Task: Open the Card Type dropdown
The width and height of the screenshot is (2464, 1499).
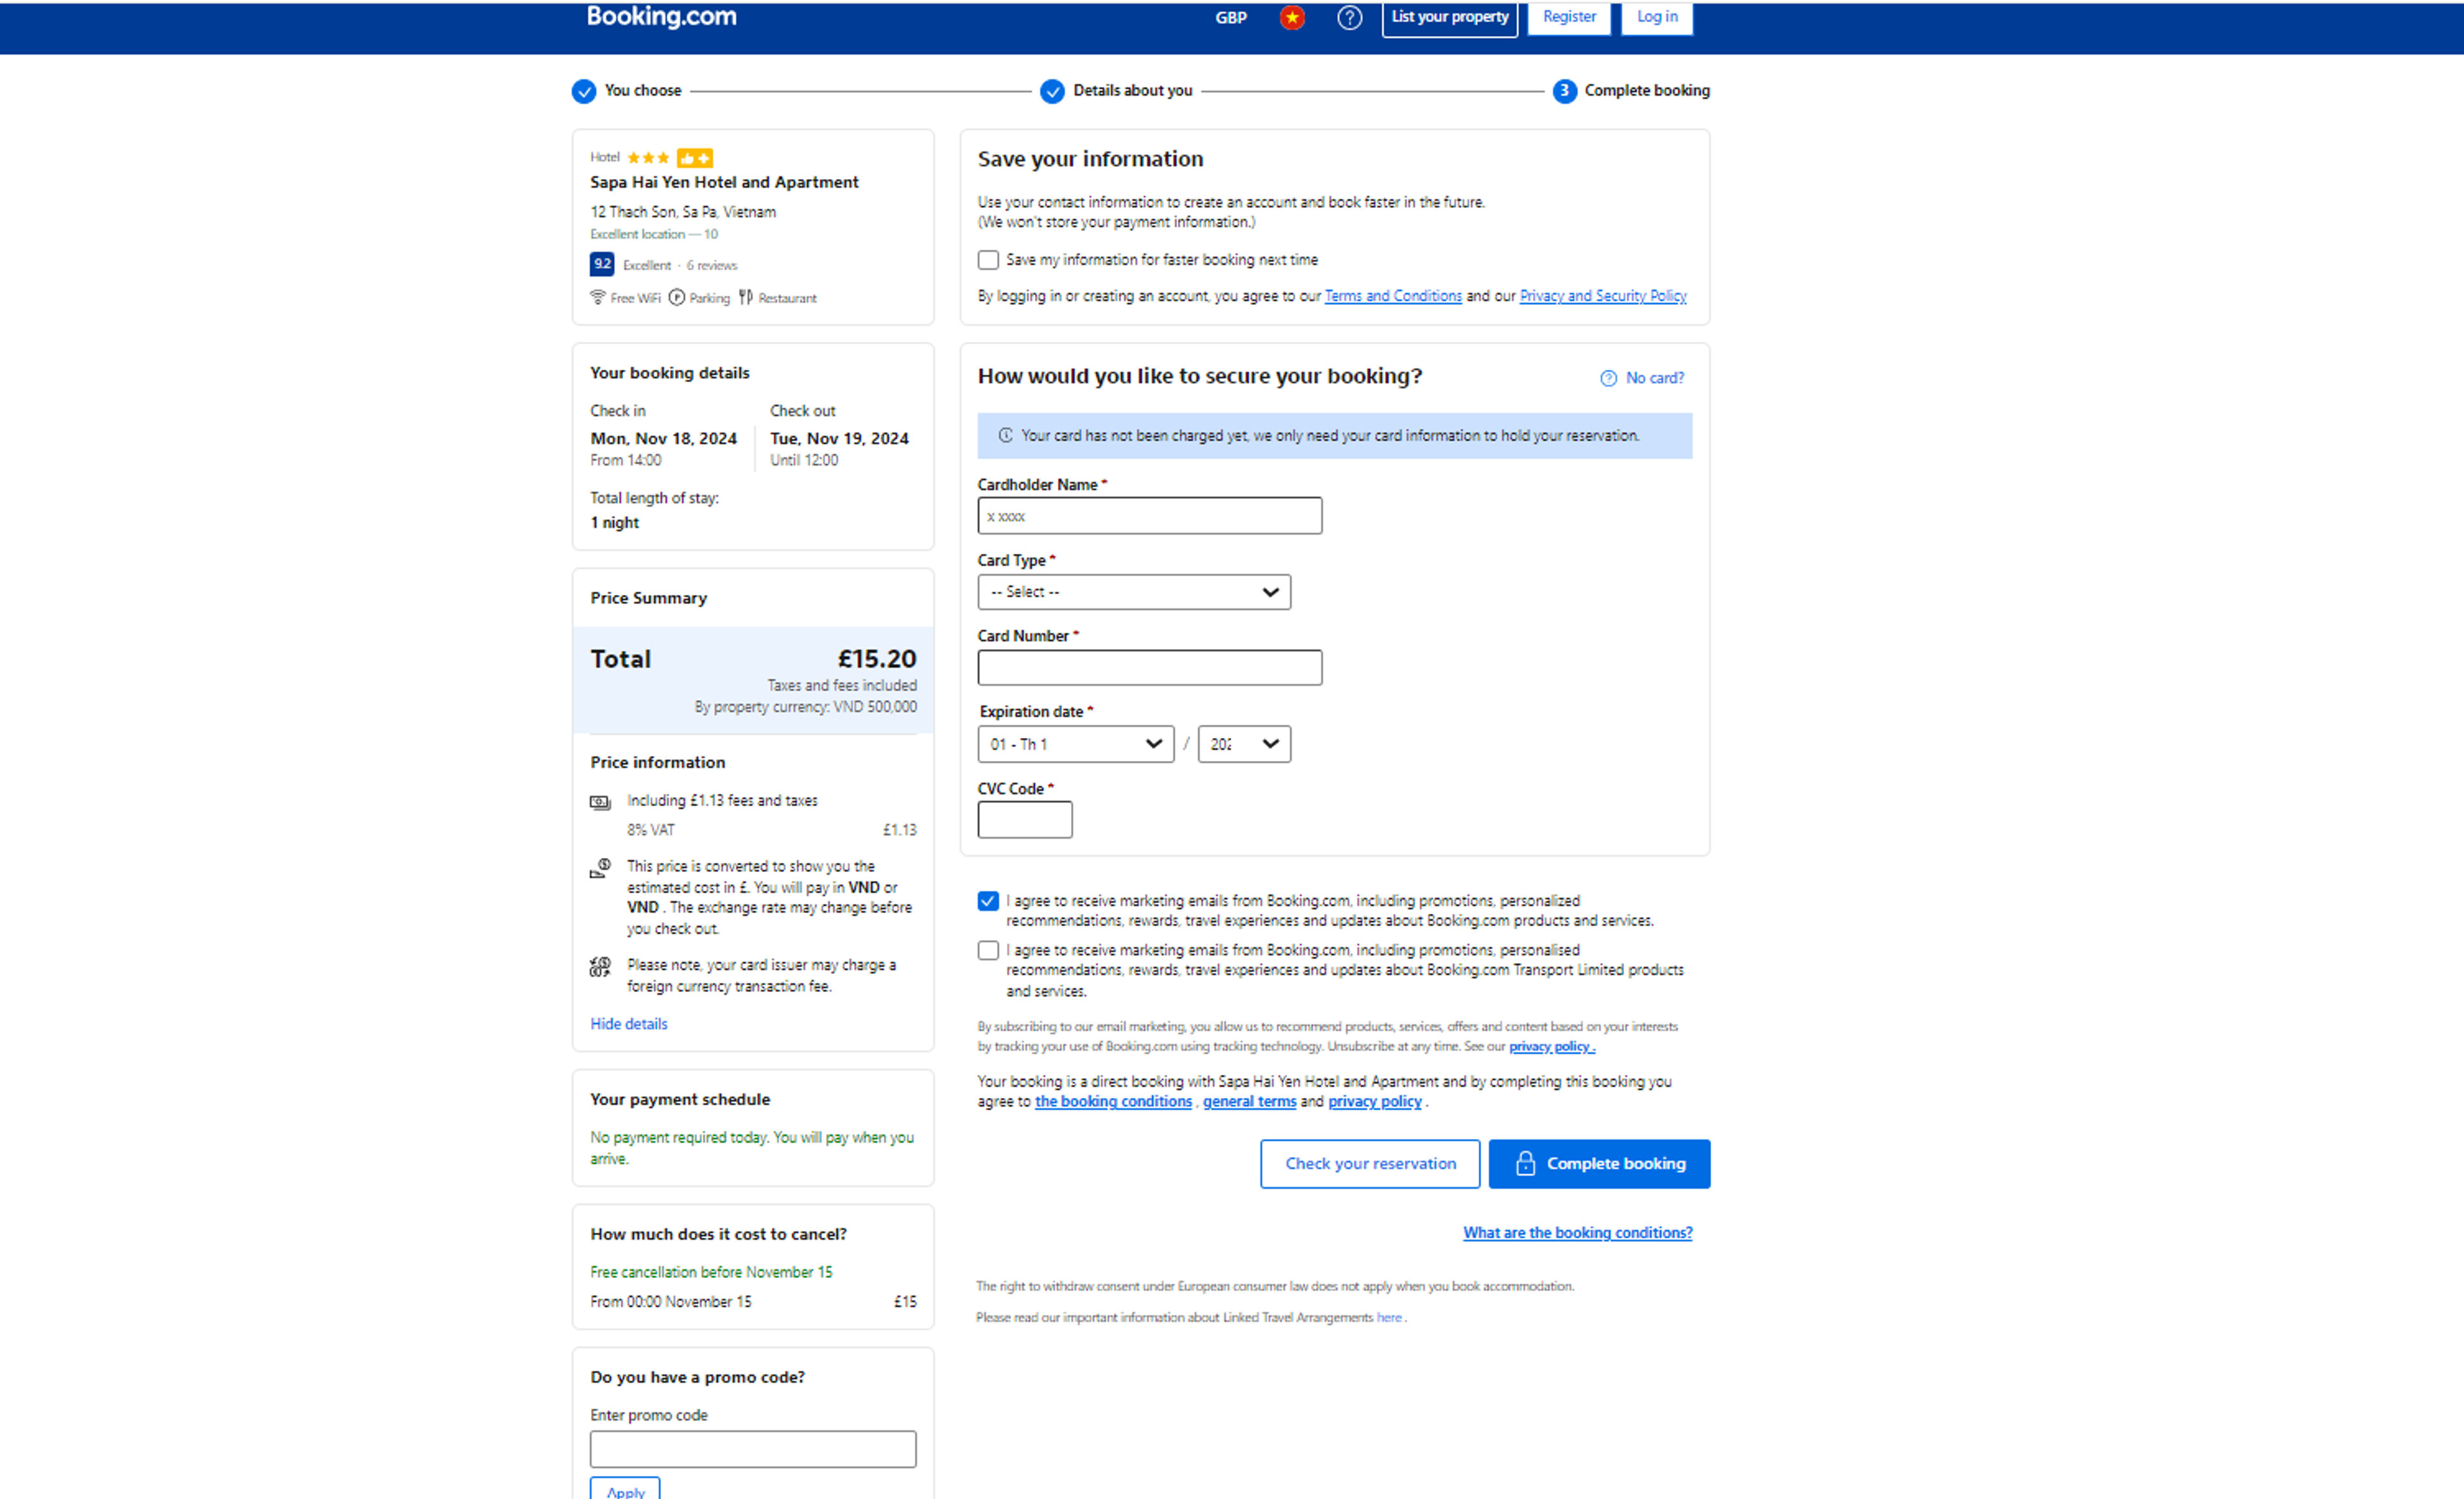Action: click(x=1134, y=591)
